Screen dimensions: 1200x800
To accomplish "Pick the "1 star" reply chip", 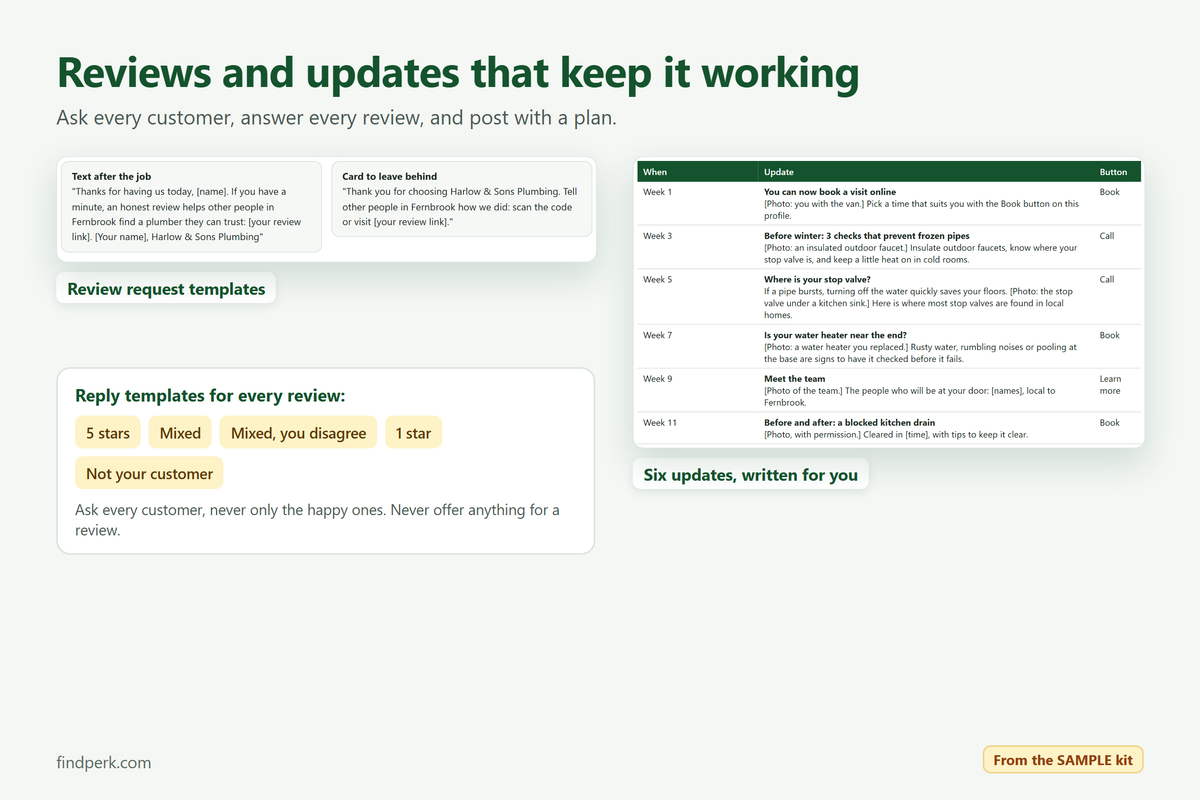I will [413, 433].
